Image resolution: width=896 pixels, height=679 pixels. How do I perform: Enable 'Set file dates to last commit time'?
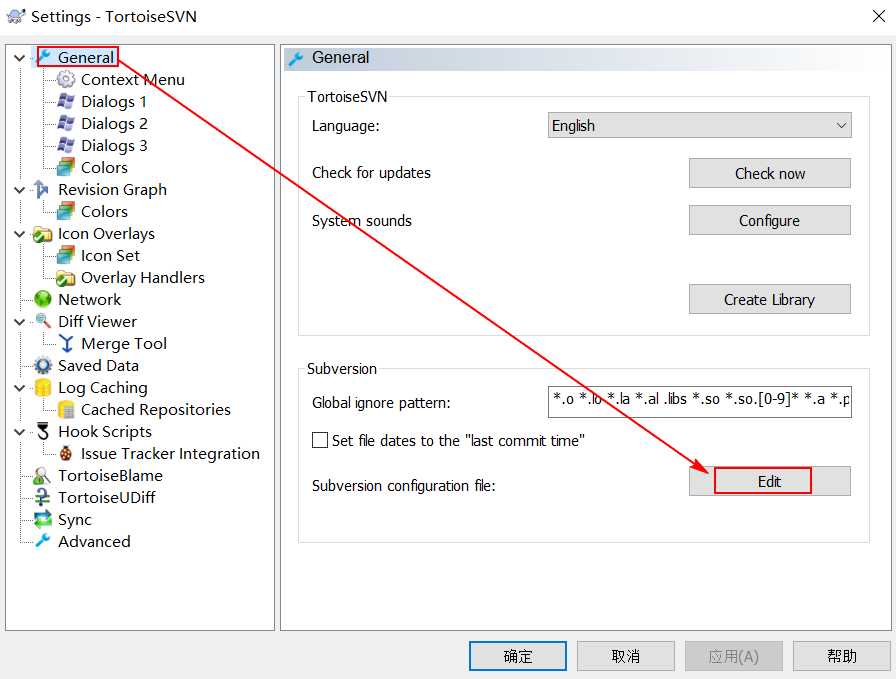pos(320,440)
